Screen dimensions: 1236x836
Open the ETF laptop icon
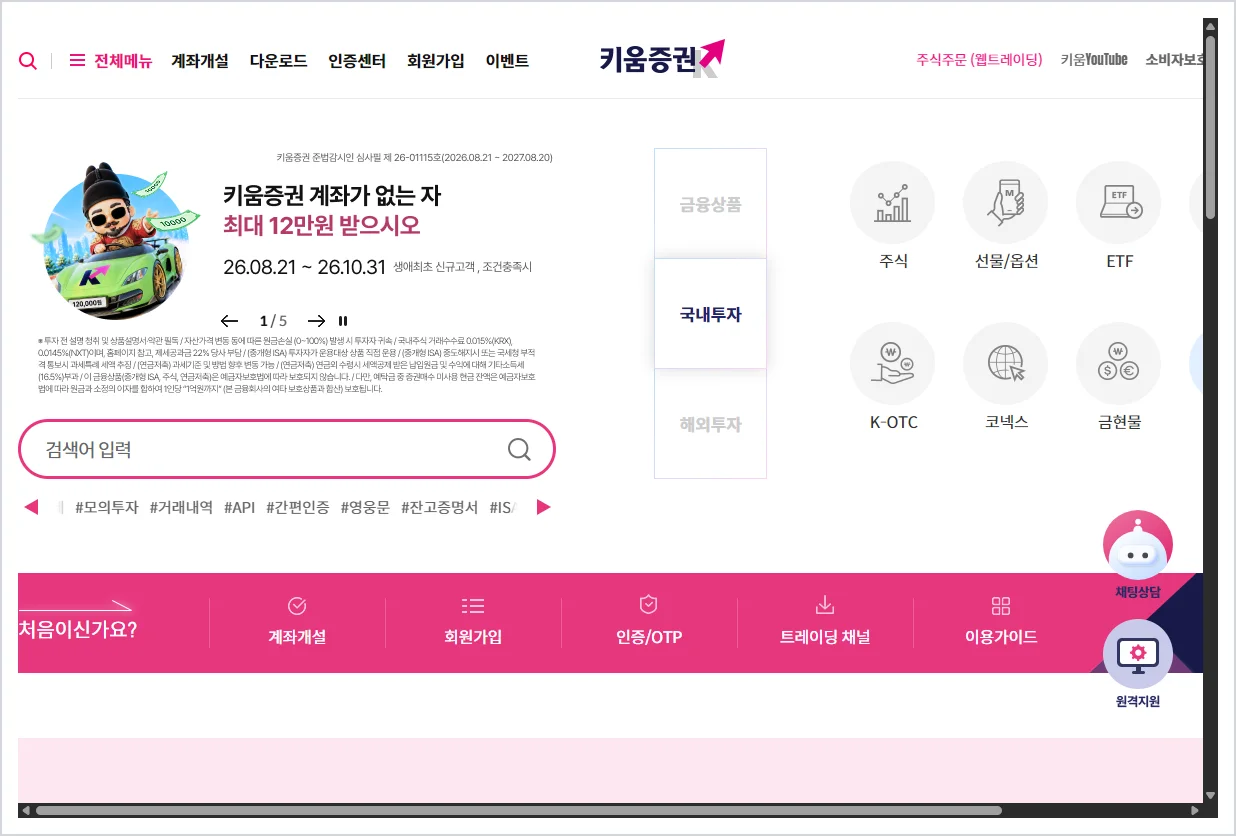point(1119,204)
